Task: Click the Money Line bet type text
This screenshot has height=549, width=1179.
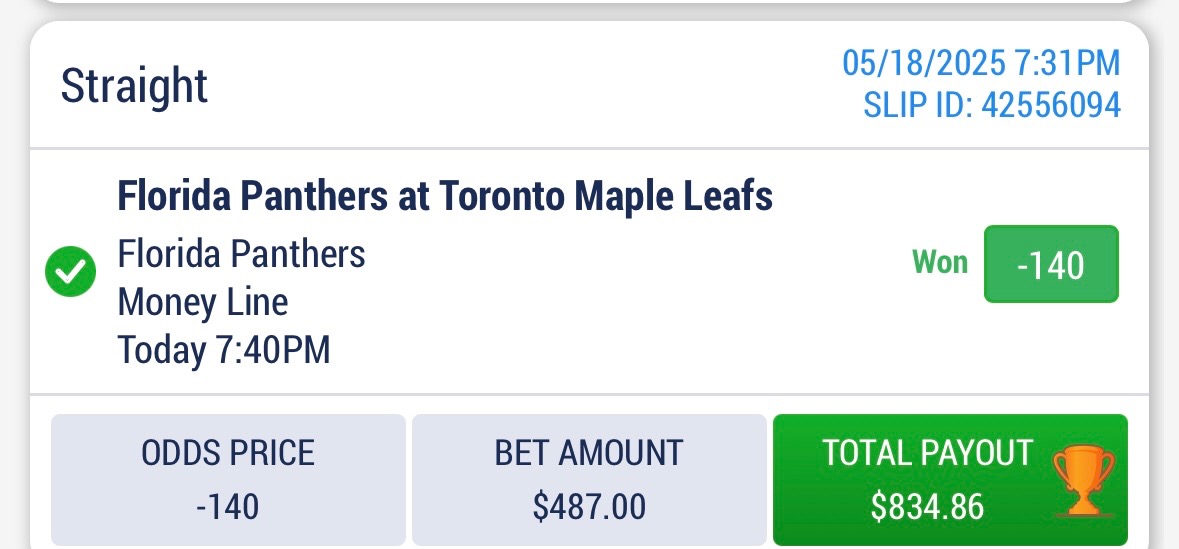Action: 203,302
